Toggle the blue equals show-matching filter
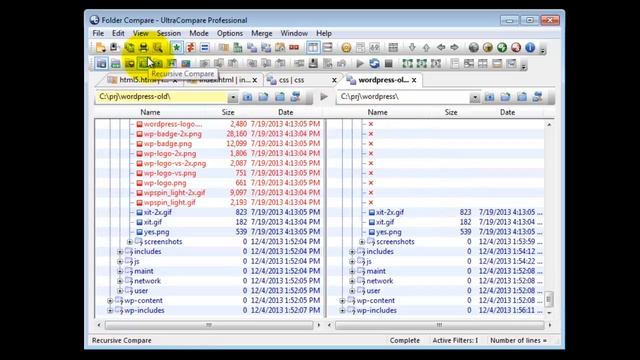The width and height of the screenshot is (640, 360). (204, 48)
